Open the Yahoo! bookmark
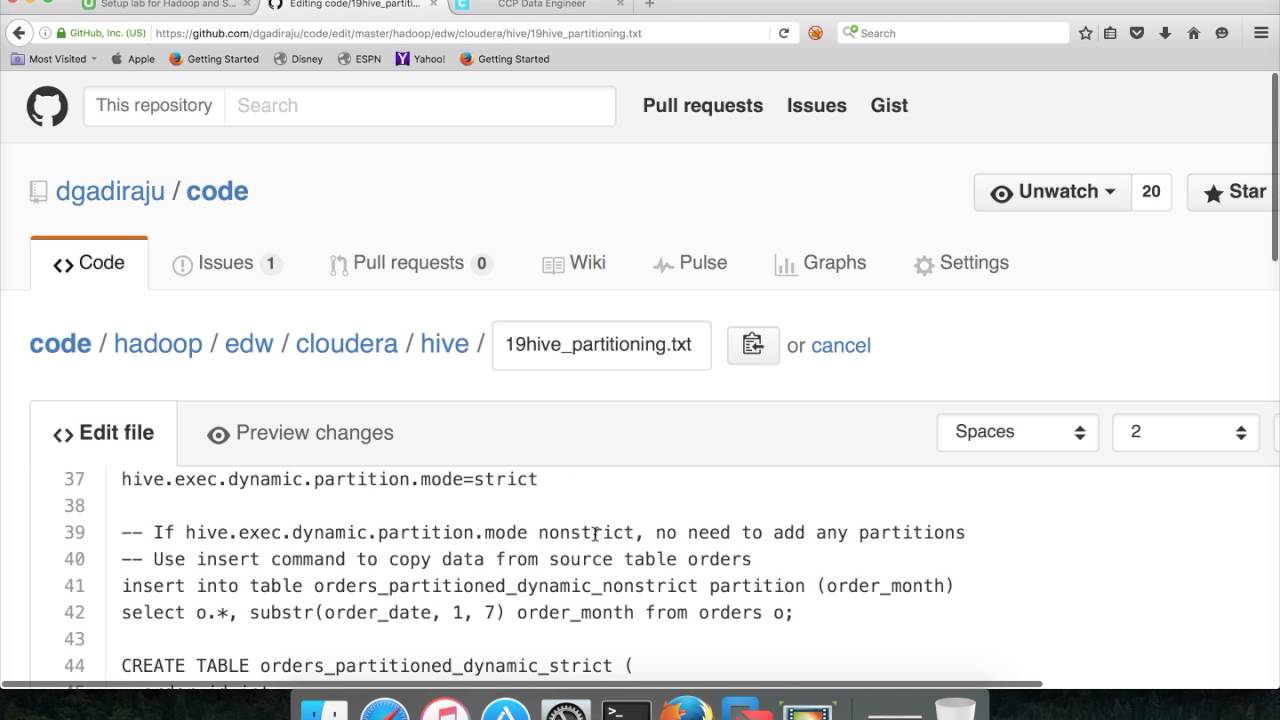The height and width of the screenshot is (720, 1280). (420, 59)
